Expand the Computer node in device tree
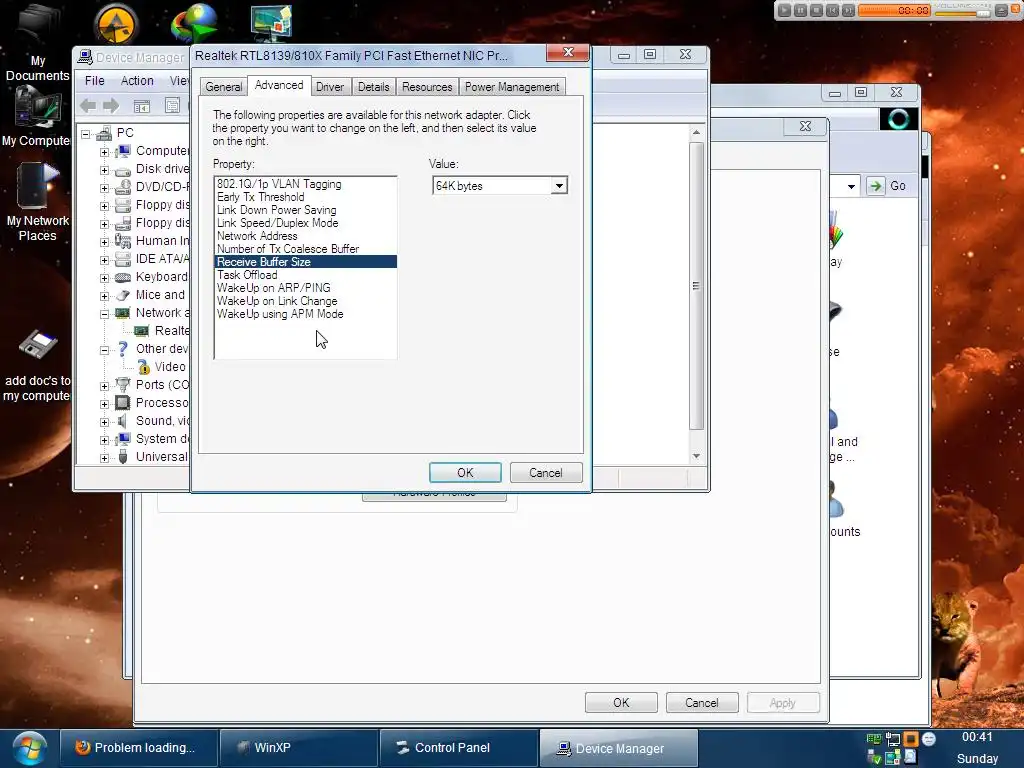The width and height of the screenshot is (1024, 768). pyautogui.click(x=104, y=152)
